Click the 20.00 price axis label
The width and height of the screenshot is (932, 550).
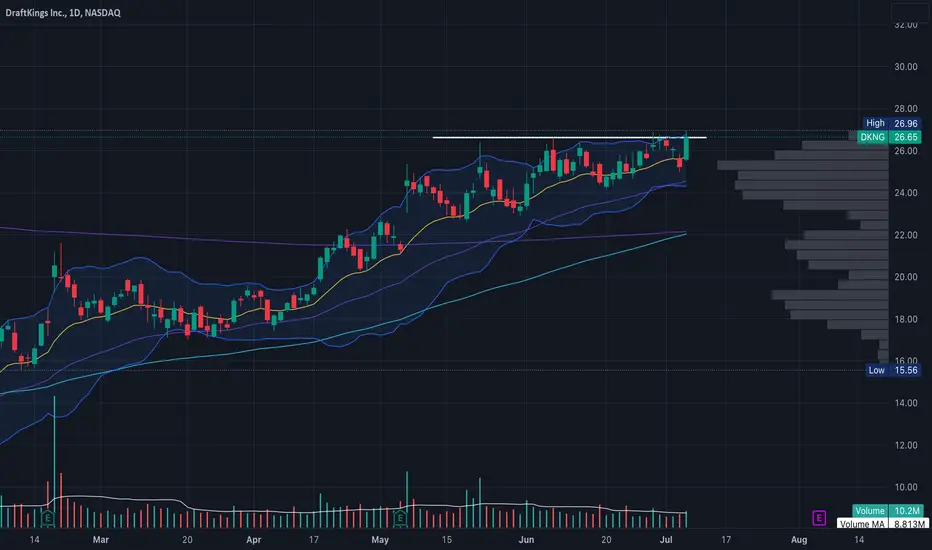click(906, 276)
